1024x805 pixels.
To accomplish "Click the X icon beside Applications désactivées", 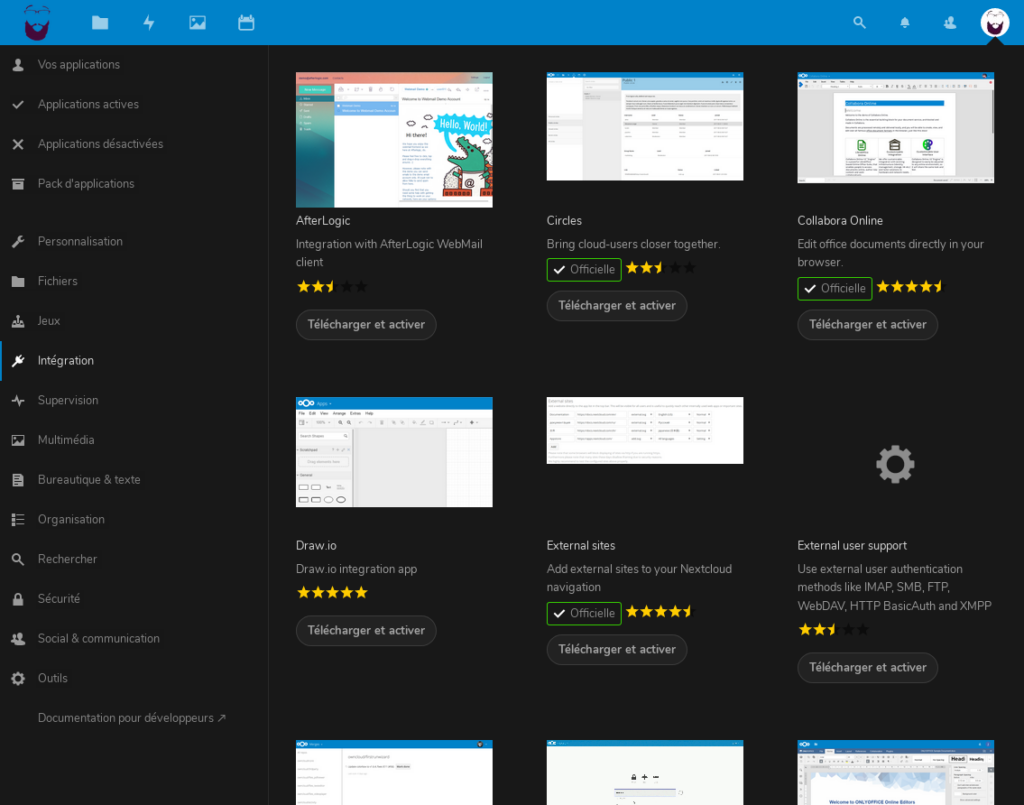I will [18, 144].
